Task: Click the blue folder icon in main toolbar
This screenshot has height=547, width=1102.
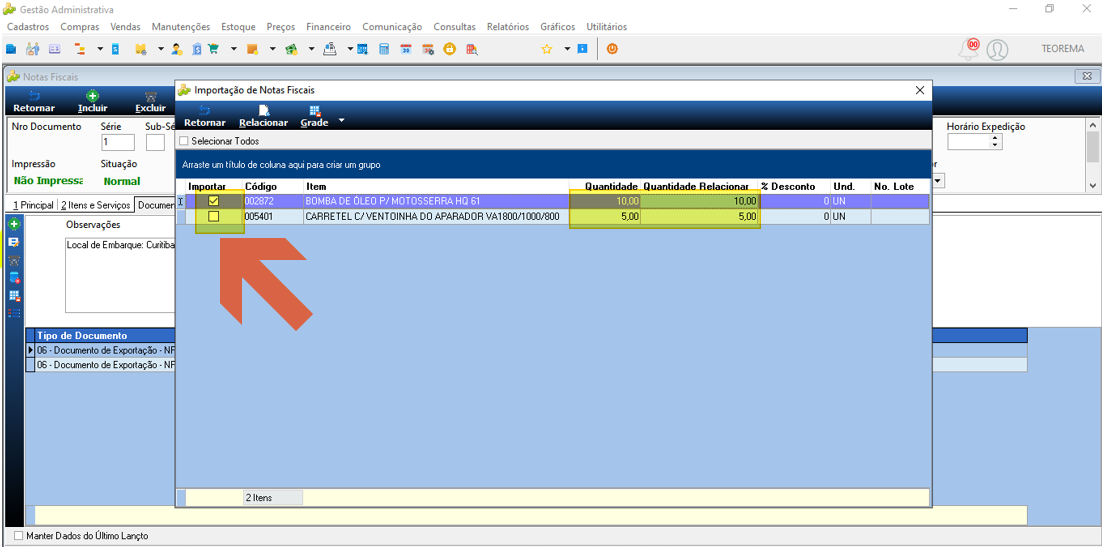Action: pyautogui.click(x=11, y=49)
